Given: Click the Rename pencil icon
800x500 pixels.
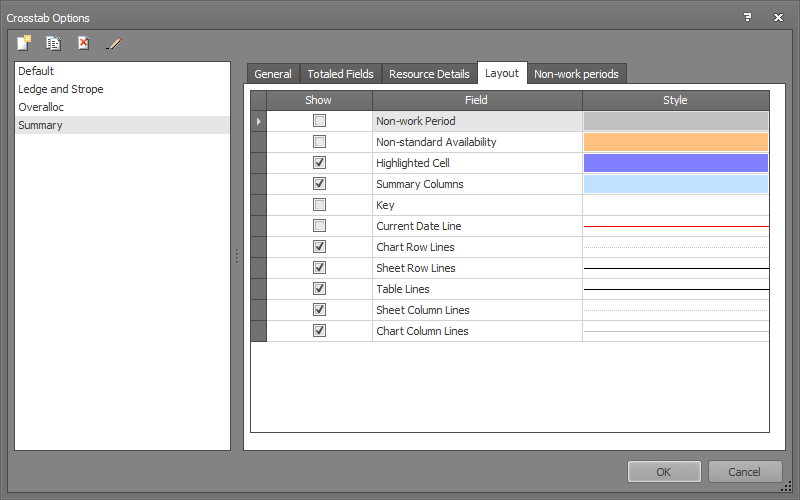Looking at the screenshot, I should pos(114,43).
